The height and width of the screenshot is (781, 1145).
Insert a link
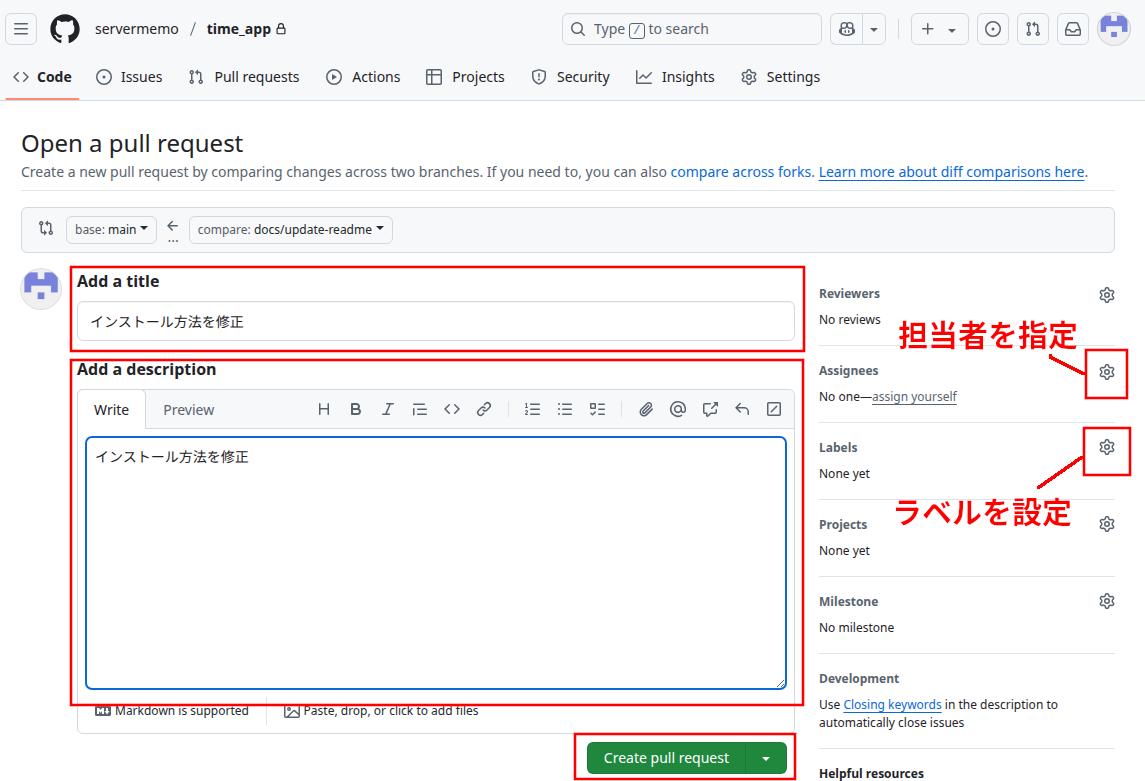[x=484, y=409]
